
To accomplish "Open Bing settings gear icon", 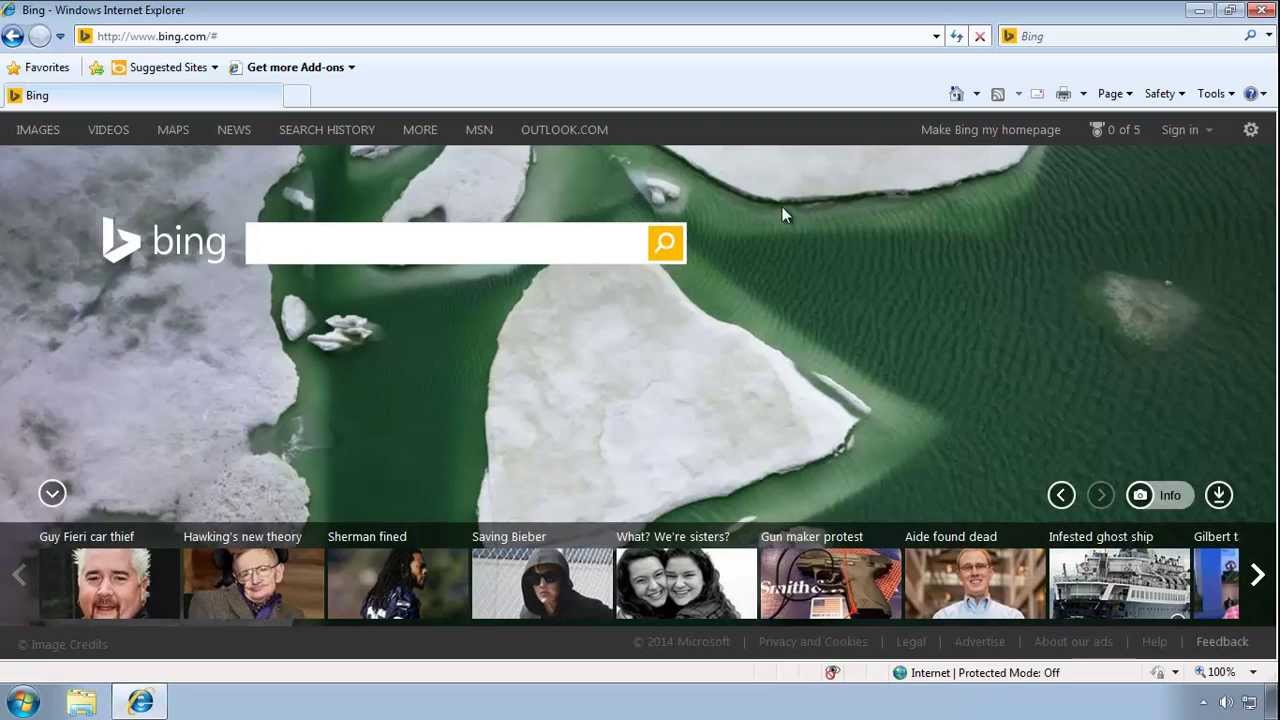I will pos(1250,130).
